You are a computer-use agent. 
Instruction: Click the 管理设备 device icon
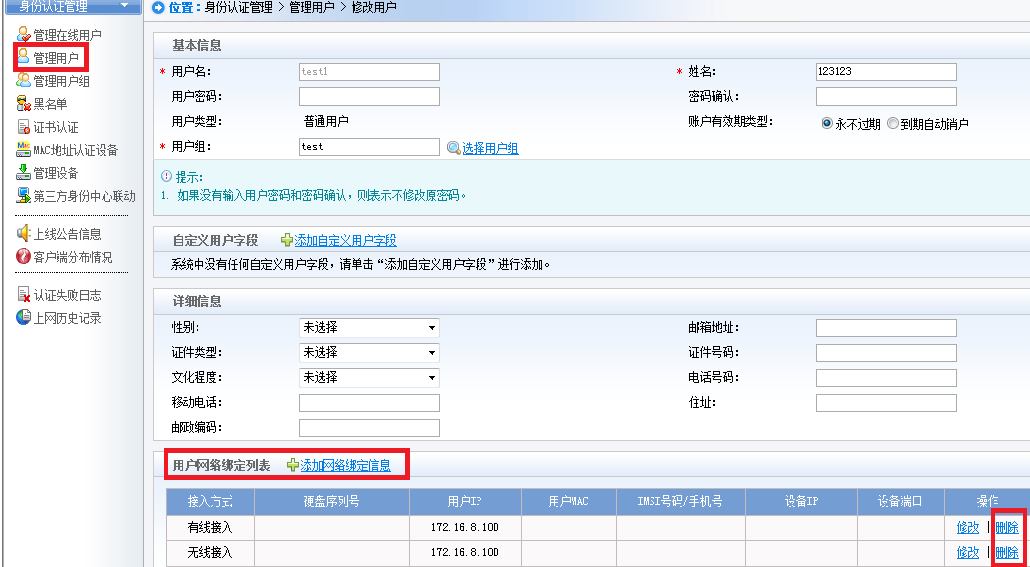click(24, 173)
